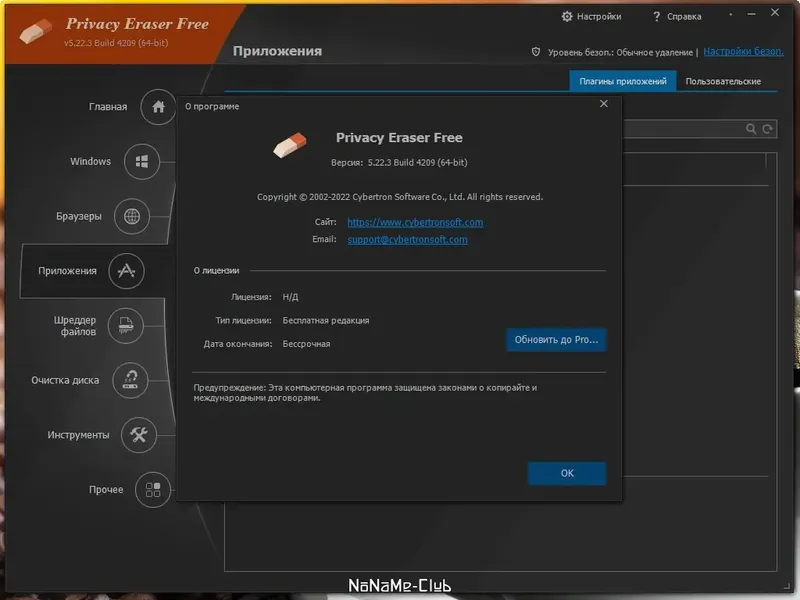Viewport: 800px width, 600px height.
Task: Switch to the Пользовательские tab
Action: click(x=722, y=81)
